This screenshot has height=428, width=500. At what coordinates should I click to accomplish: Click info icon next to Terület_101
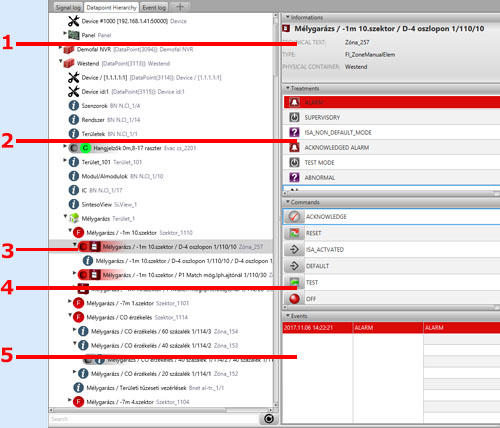tap(73, 162)
